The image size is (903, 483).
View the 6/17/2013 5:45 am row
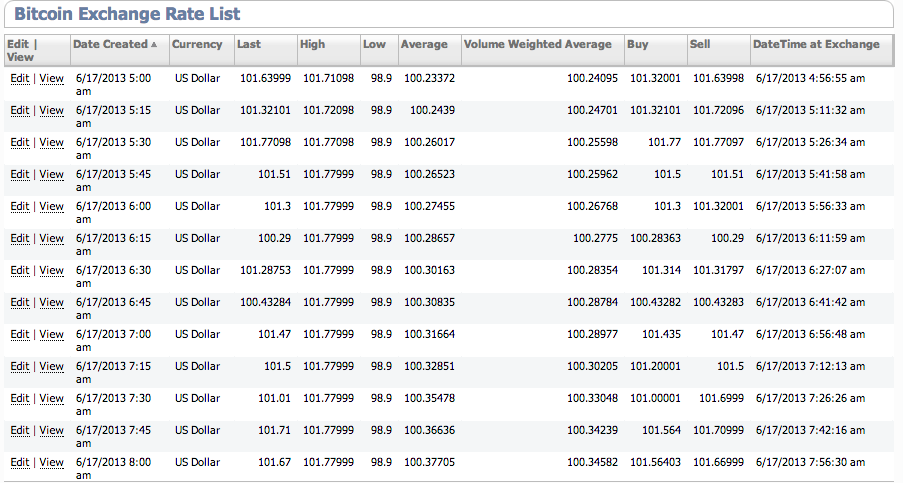click(x=51, y=174)
